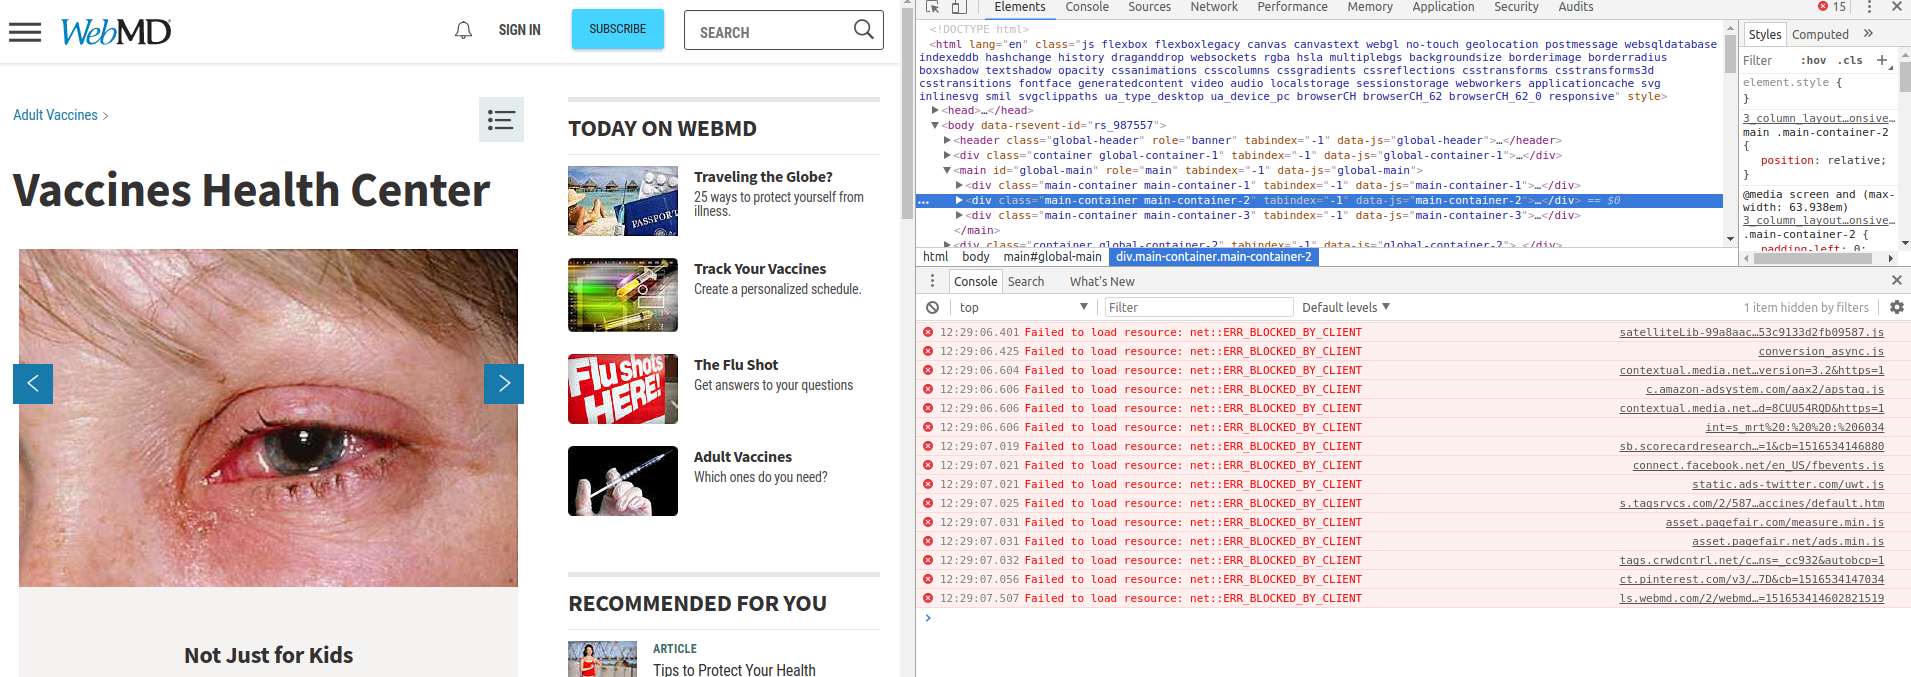
Task: Open notifications bell on WebMD header
Action: click(x=463, y=31)
